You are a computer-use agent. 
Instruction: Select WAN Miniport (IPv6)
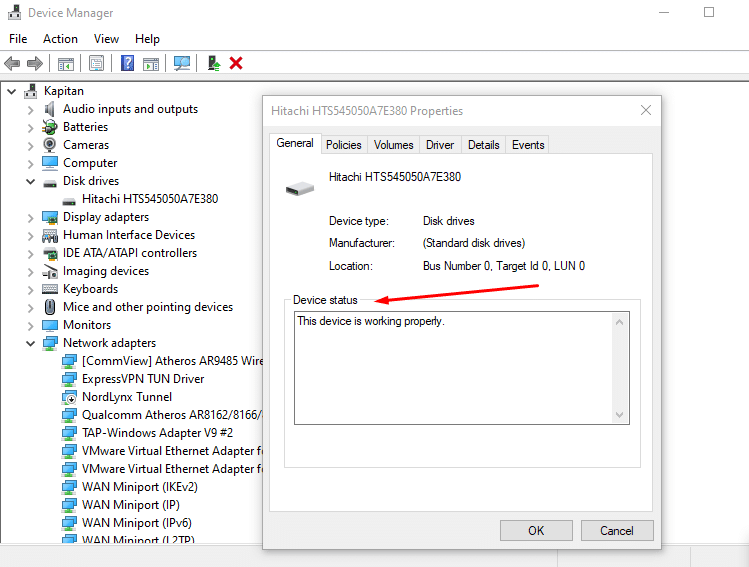pos(137,523)
